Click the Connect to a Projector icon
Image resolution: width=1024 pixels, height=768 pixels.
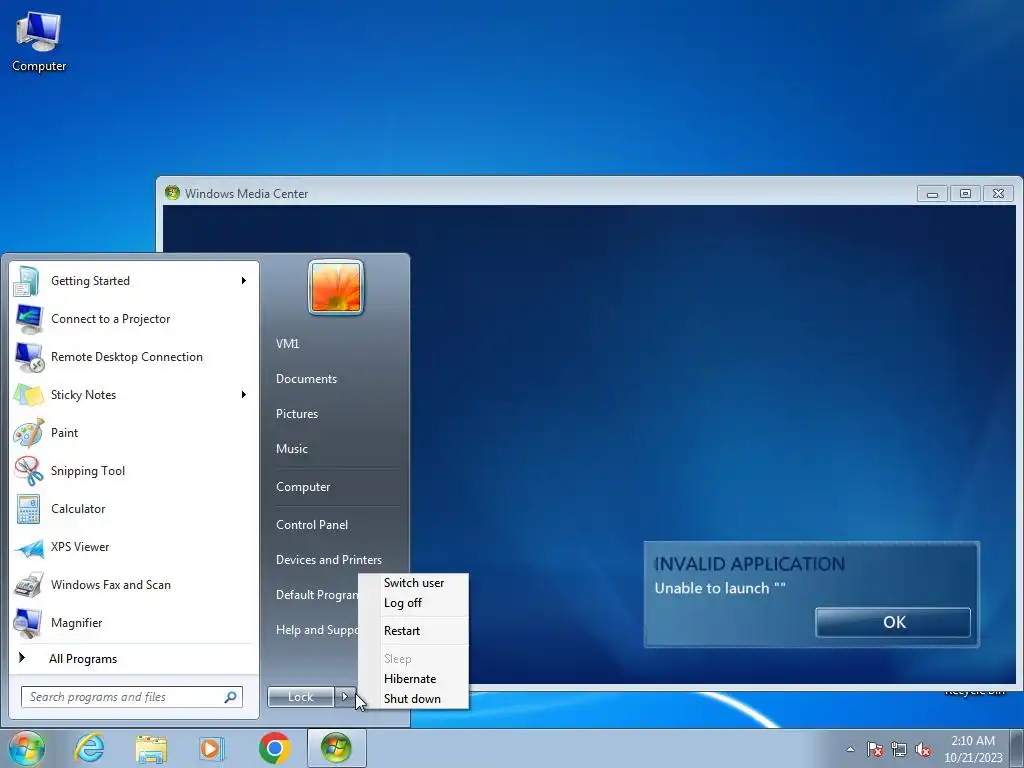coord(28,319)
